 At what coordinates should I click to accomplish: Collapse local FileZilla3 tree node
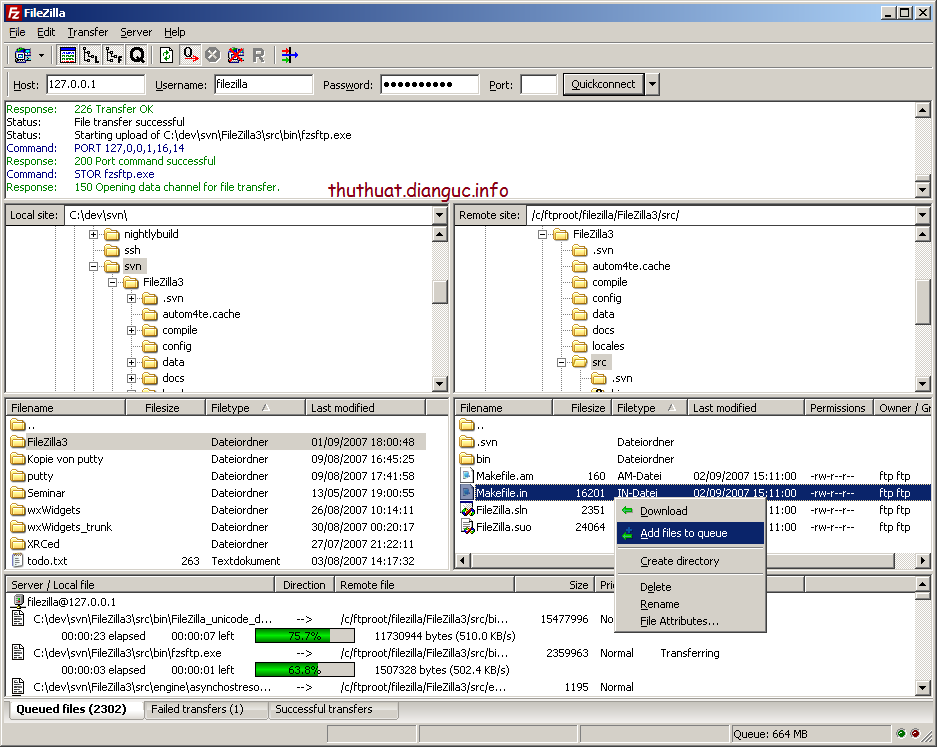click(112, 282)
